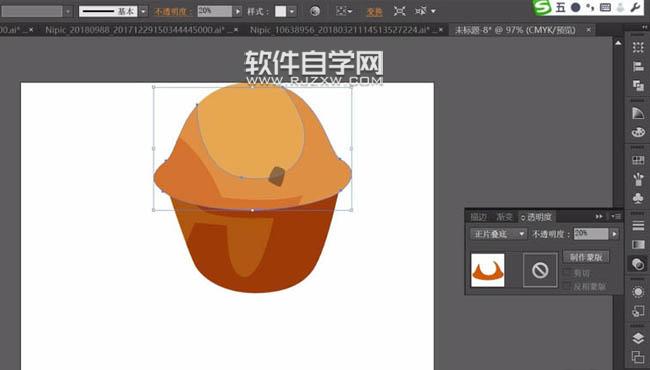
Task: Close the Nipic_10638956 document tab
Action: click(440, 30)
